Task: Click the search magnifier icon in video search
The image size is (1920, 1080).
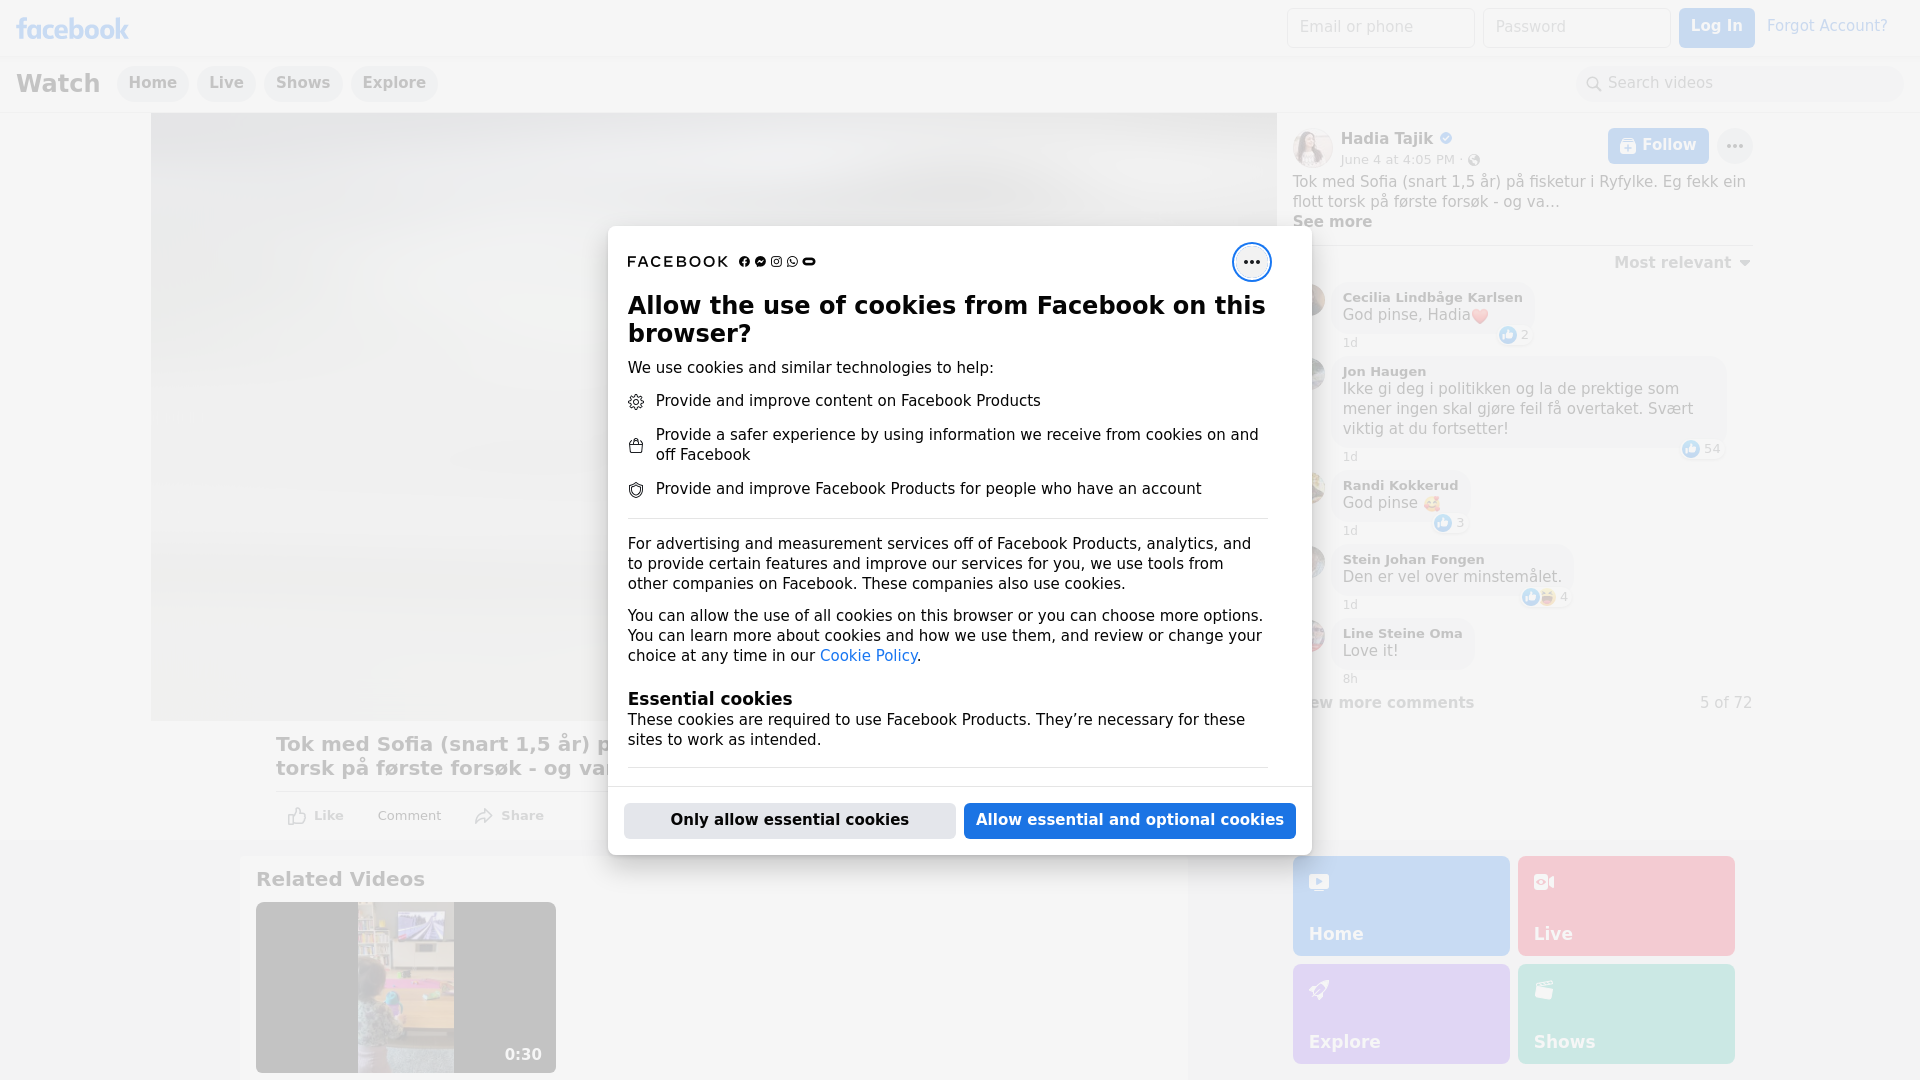Action: coord(1594,84)
